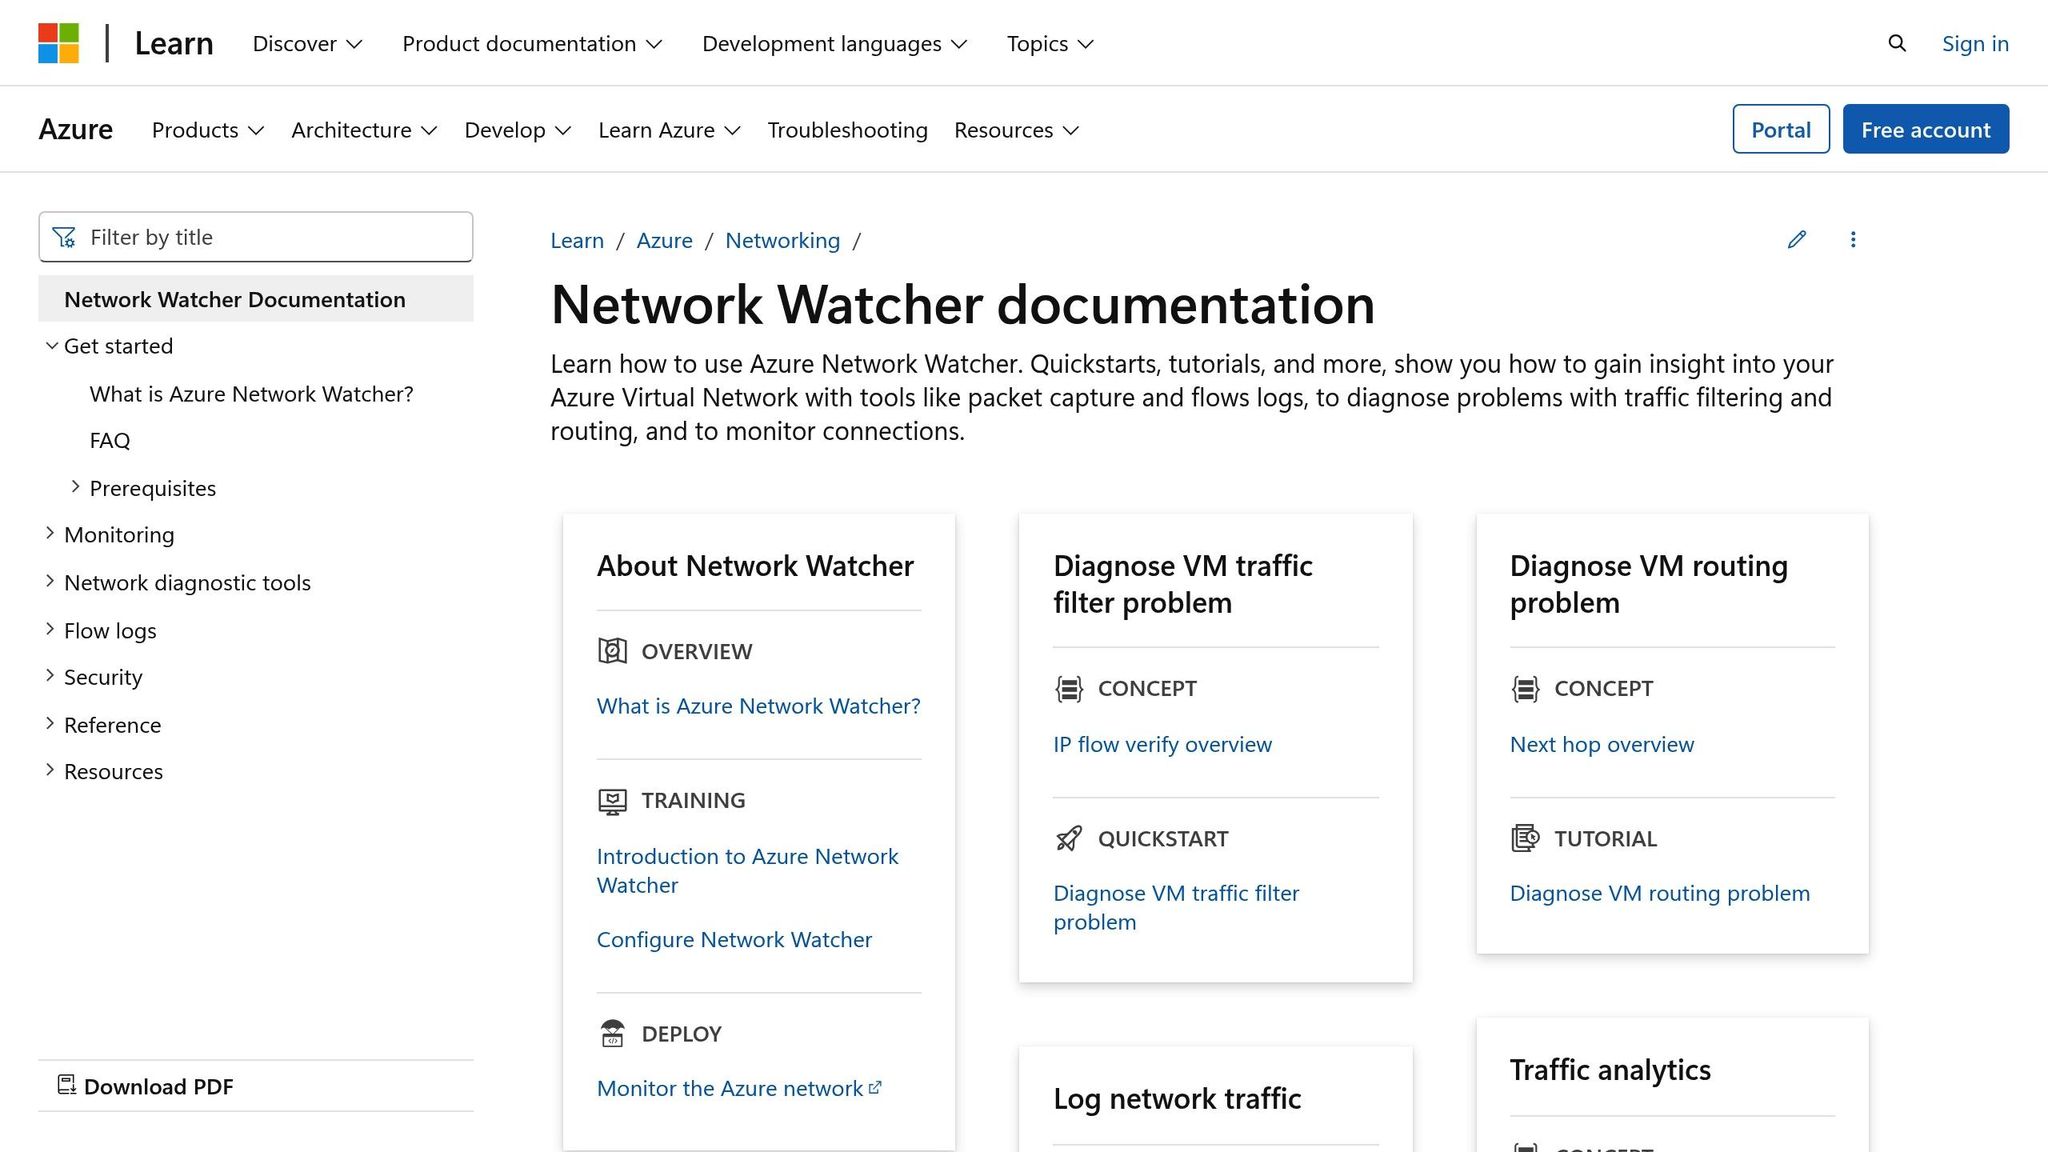
Task: Expand the Monitoring section
Action: [50, 534]
